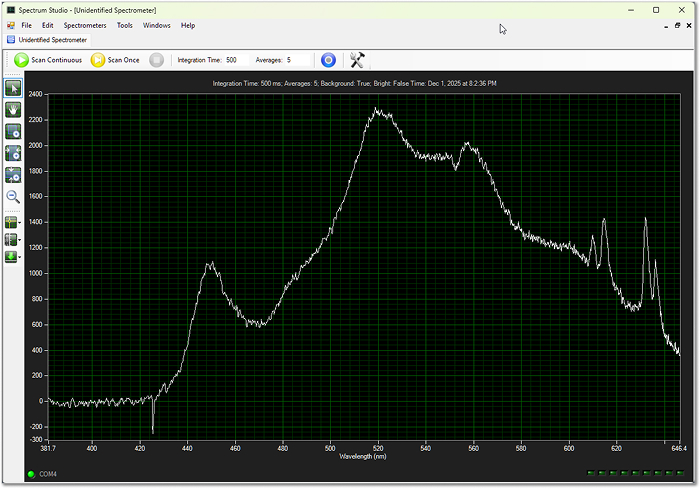700x489 pixels.
Task: Select the zoom region tool
Action: 13,131
